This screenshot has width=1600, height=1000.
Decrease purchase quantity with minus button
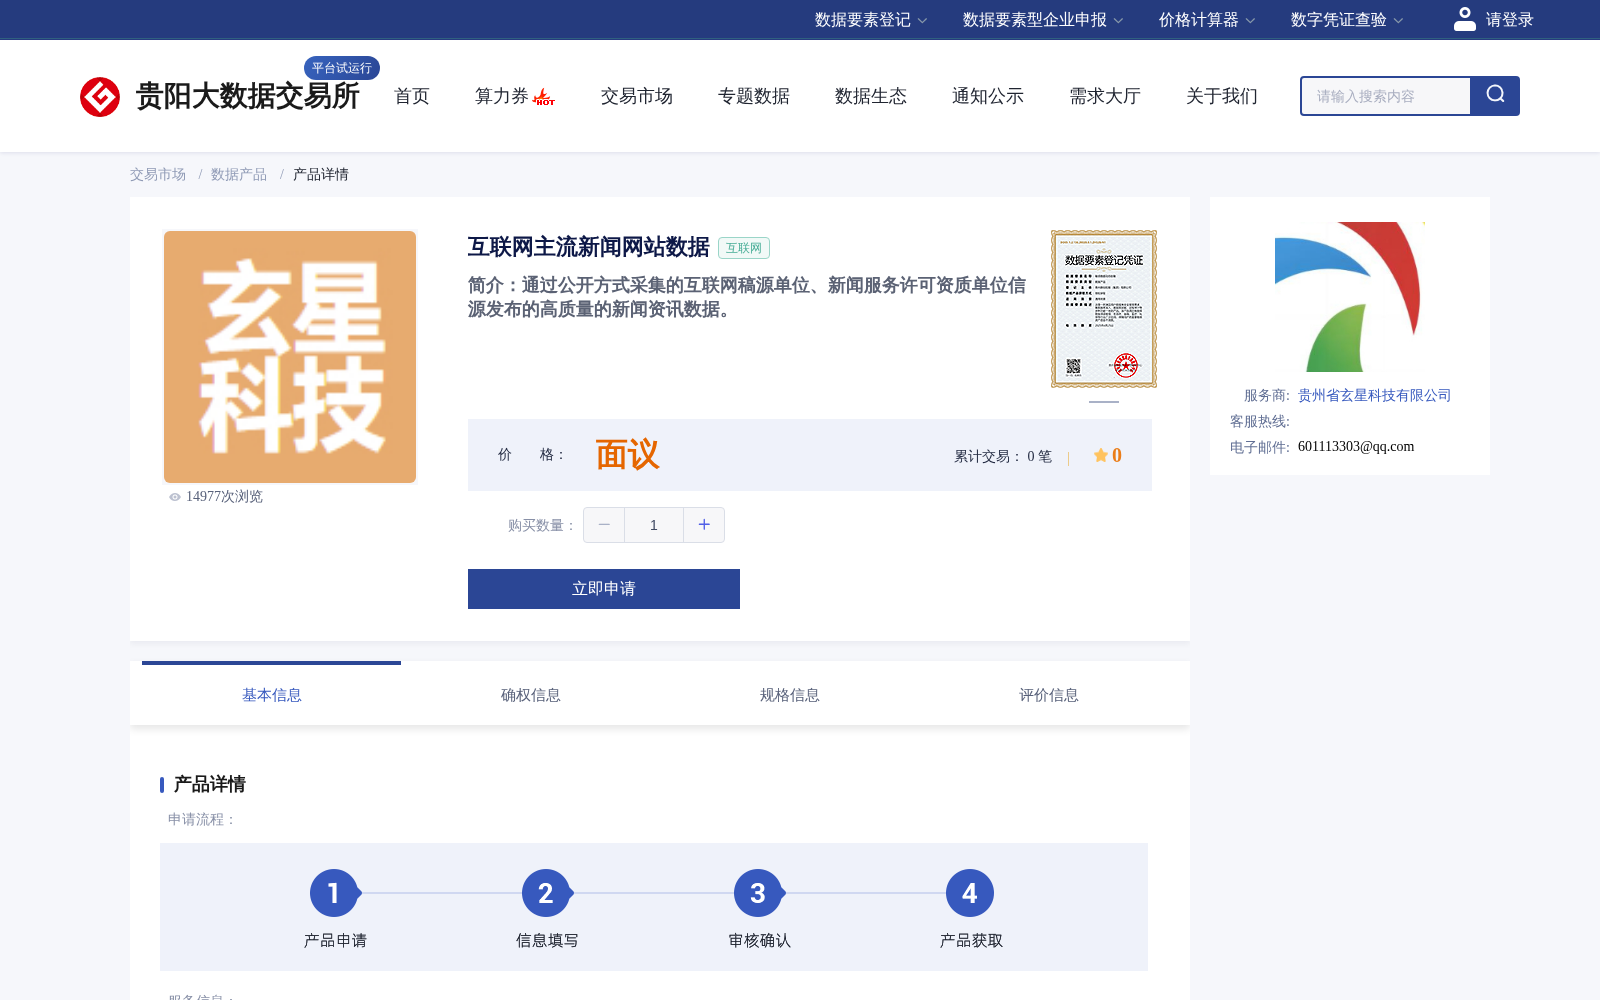604,525
